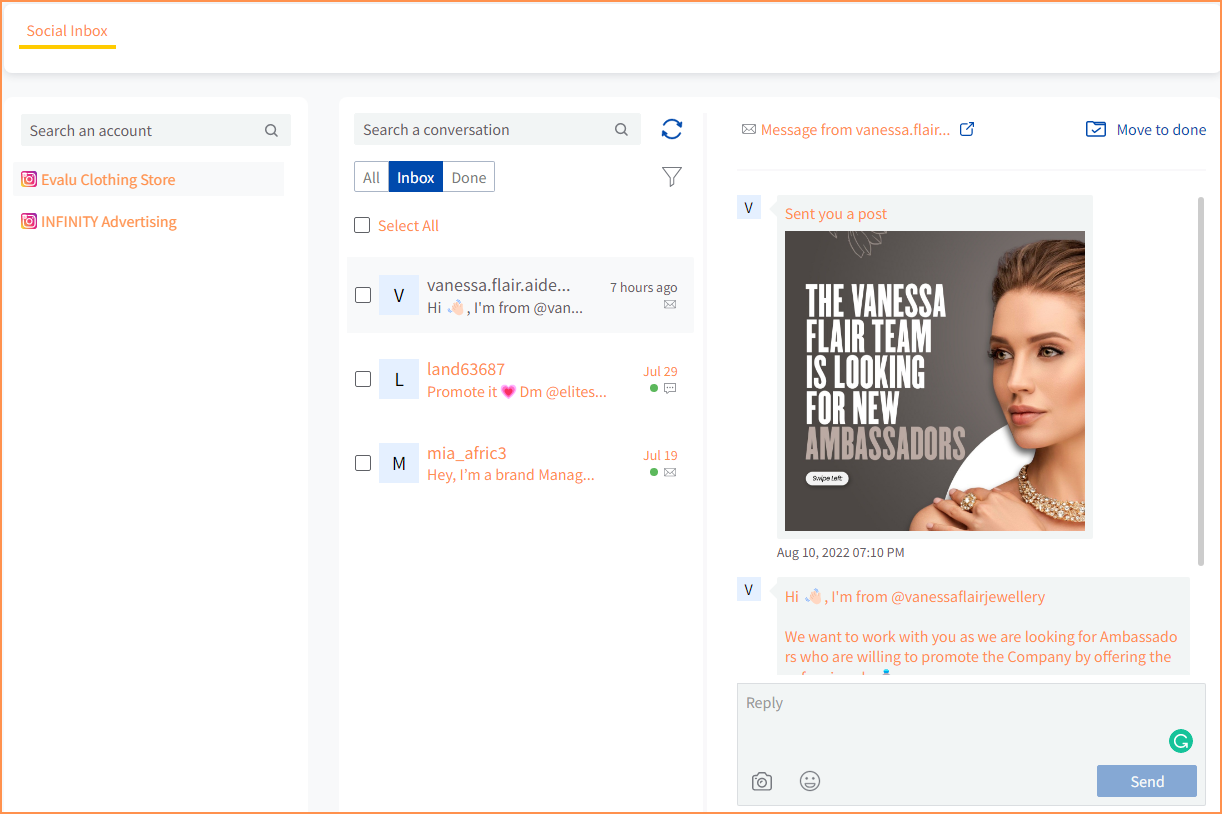Click the Send button
Screen dimensions: 1222x814
[x=1146, y=781]
